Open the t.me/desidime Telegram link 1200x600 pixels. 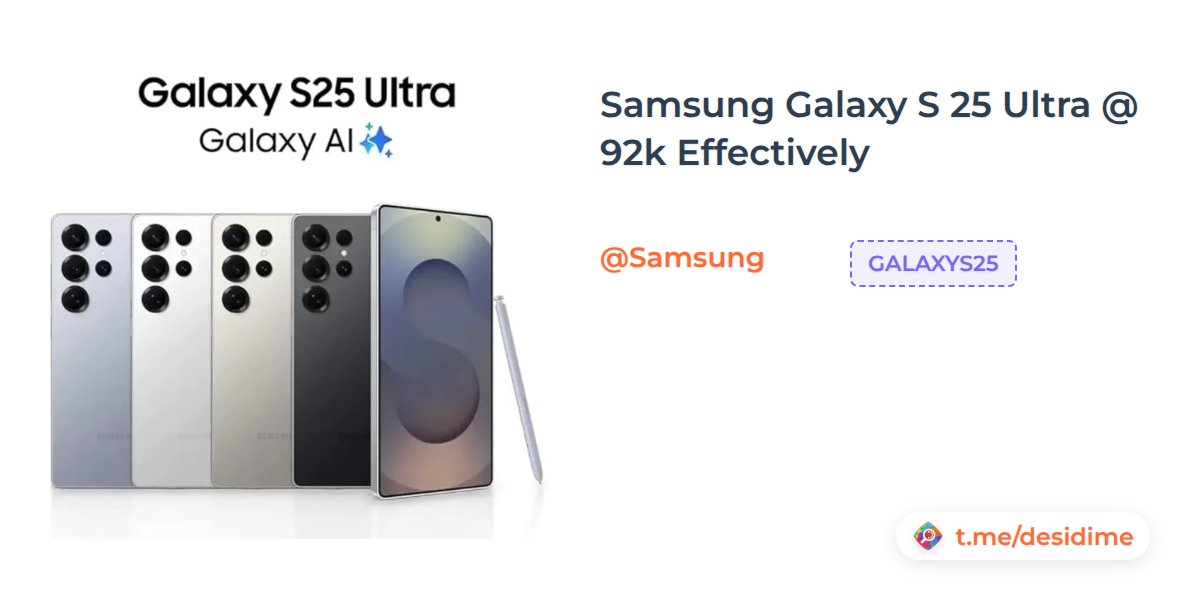point(1044,537)
